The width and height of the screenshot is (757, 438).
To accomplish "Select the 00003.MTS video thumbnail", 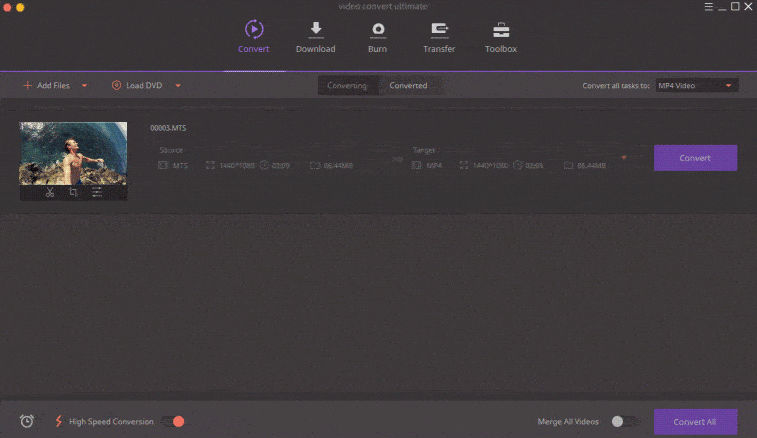I will click(x=73, y=153).
